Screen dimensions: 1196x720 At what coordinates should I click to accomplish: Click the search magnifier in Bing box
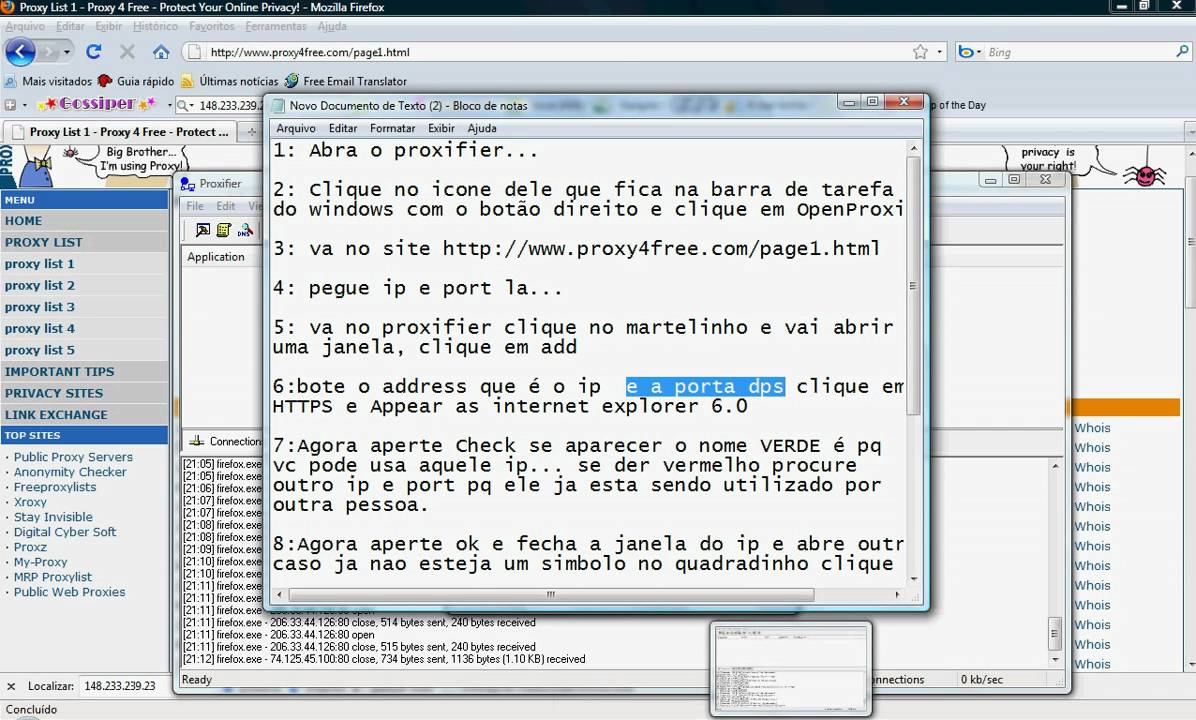pyautogui.click(x=1182, y=52)
